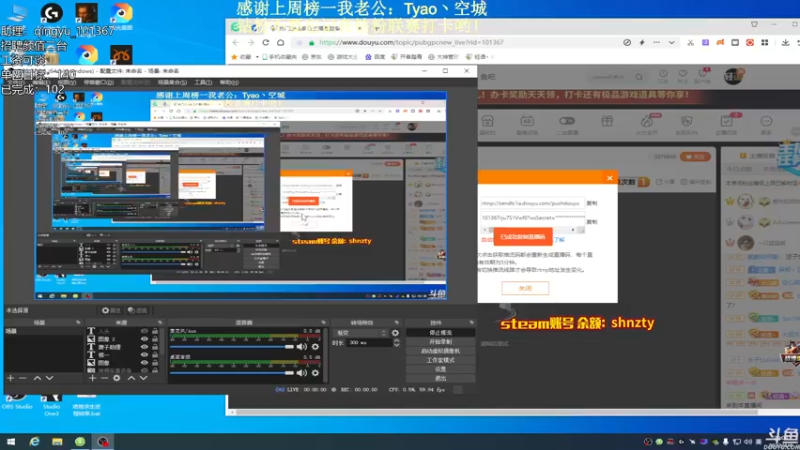Toggle visibility eye for topmost text source

point(144,331)
